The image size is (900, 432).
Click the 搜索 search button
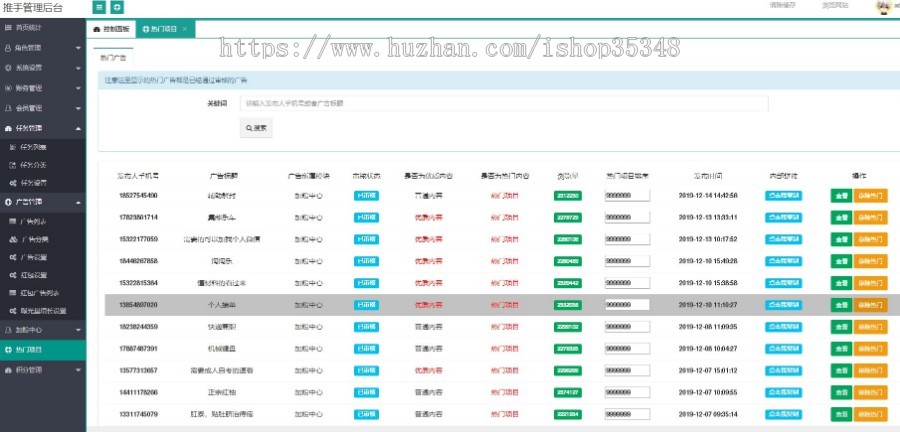256,128
